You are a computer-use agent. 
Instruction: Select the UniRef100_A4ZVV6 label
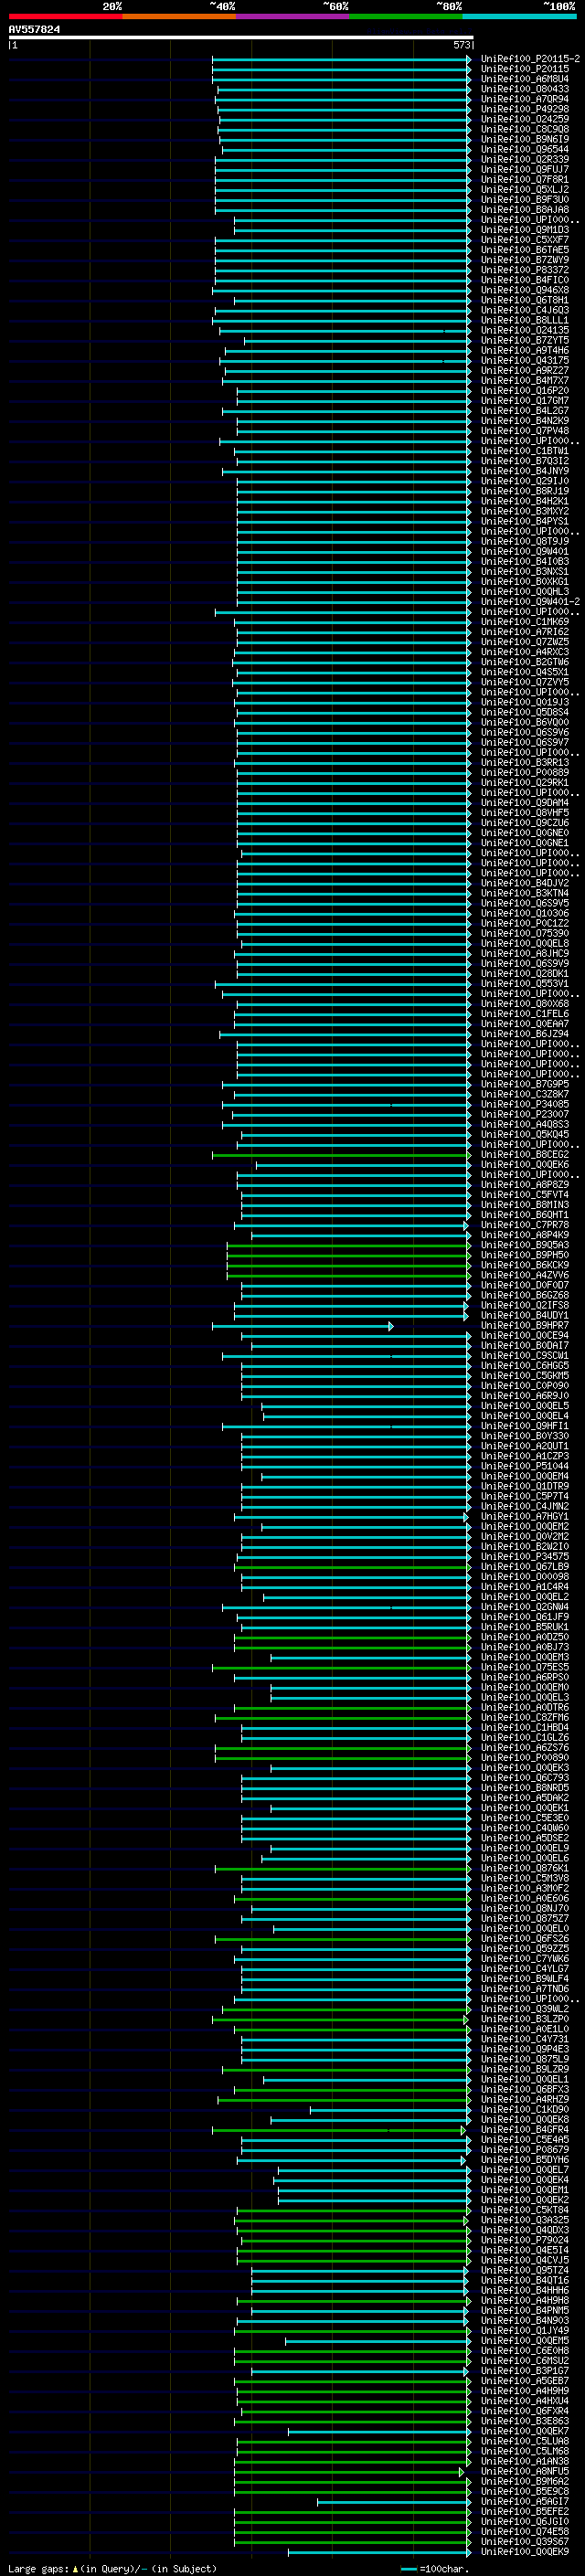(525, 1275)
